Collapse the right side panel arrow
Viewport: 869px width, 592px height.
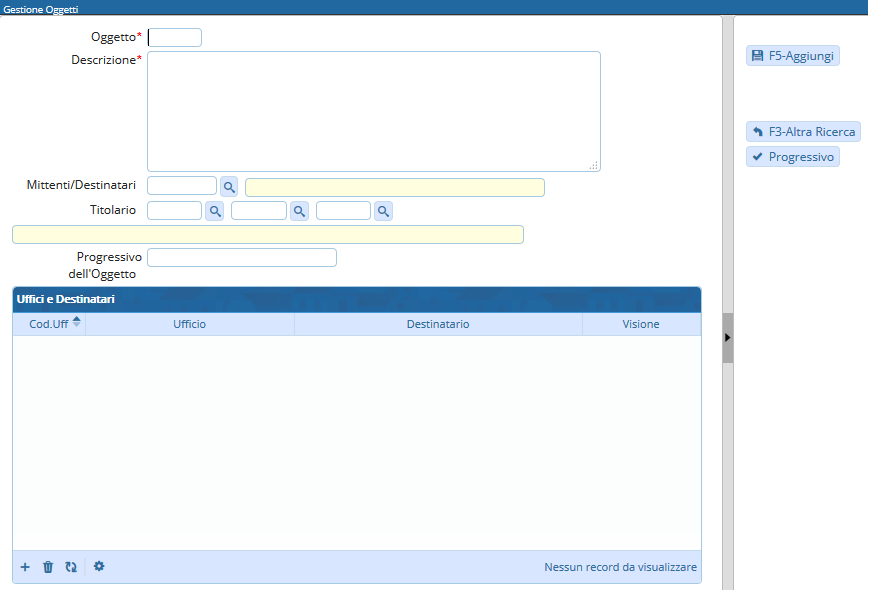coord(728,338)
